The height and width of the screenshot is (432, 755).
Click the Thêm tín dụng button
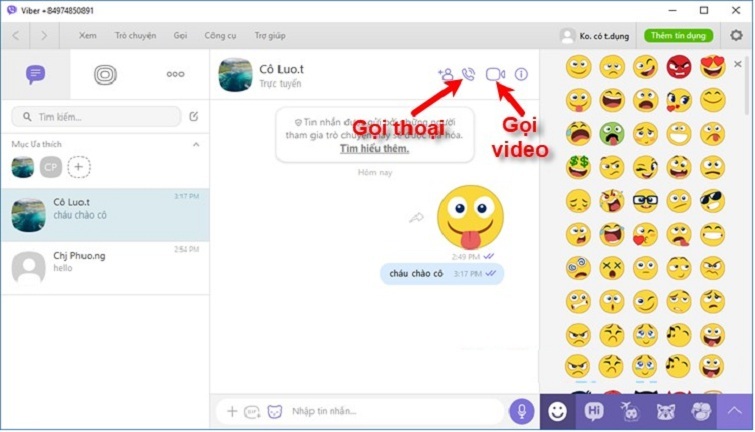(679, 35)
